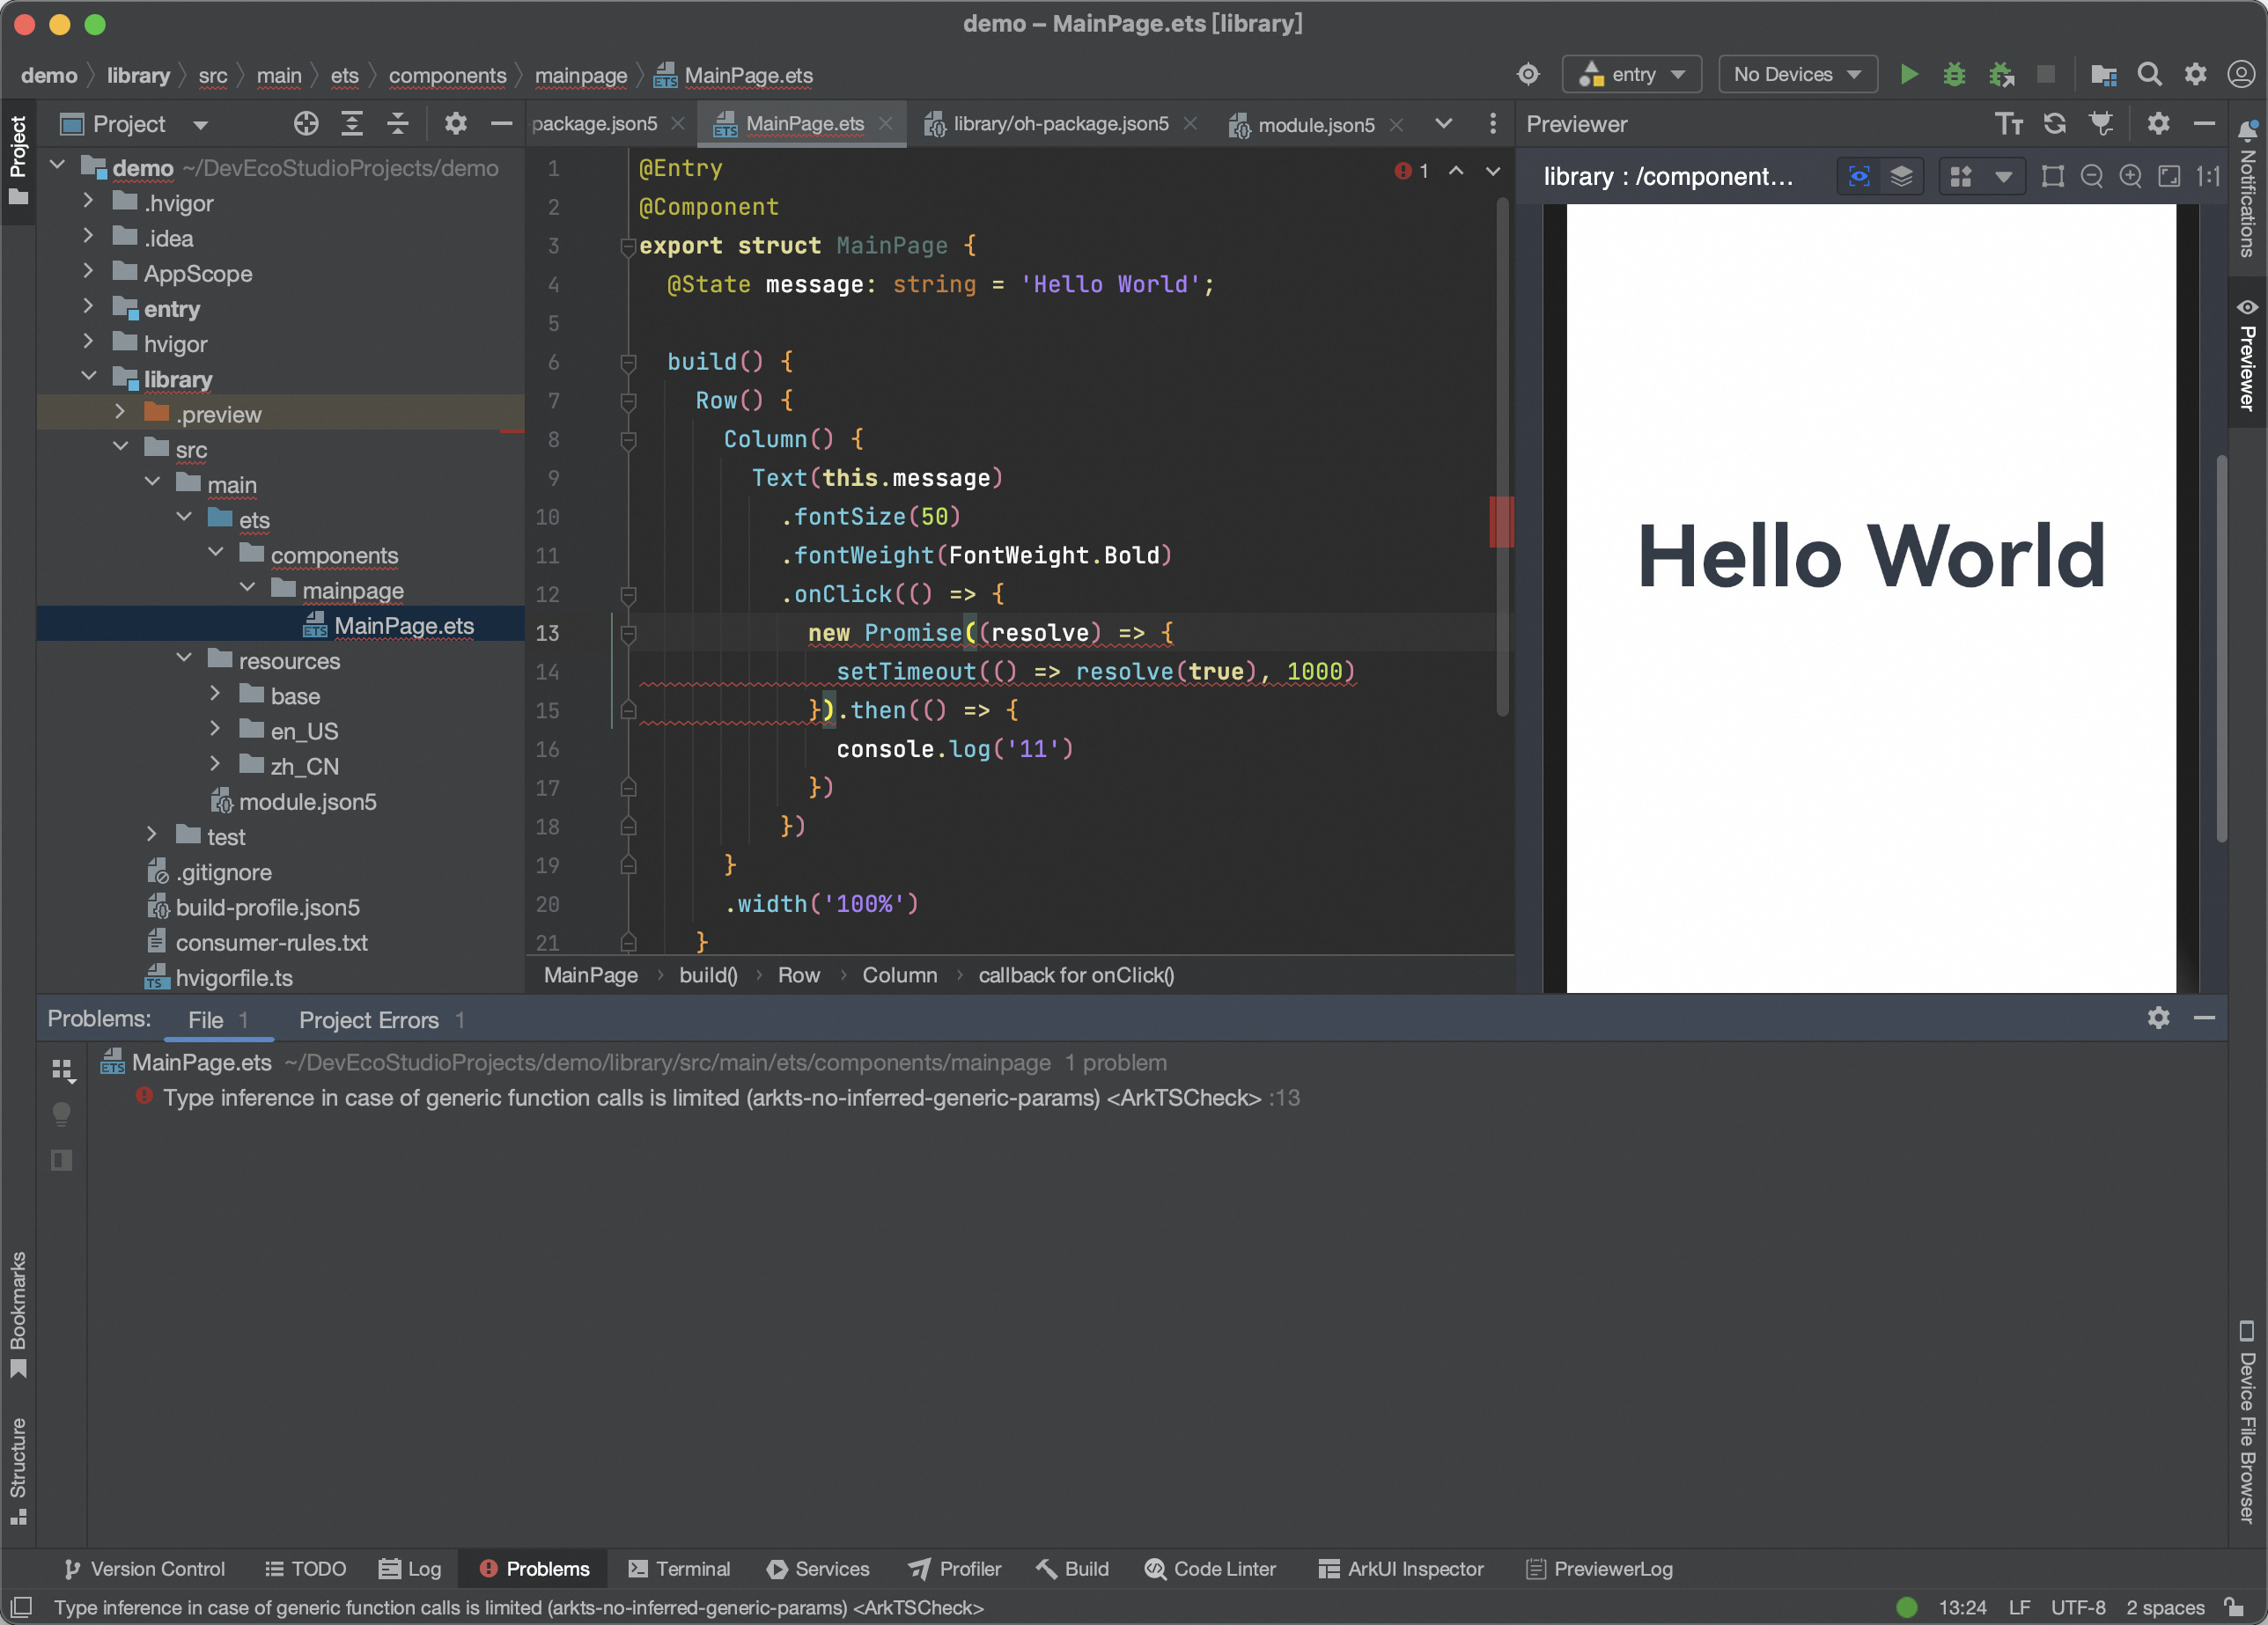Image resolution: width=2268 pixels, height=1625 pixels.
Task: Click Attach Debugger to Process icon
Action: [x=2001, y=74]
